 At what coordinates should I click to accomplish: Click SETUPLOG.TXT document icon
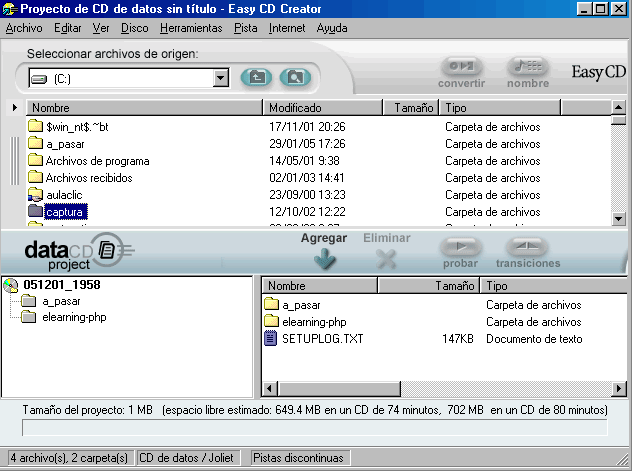(270, 338)
